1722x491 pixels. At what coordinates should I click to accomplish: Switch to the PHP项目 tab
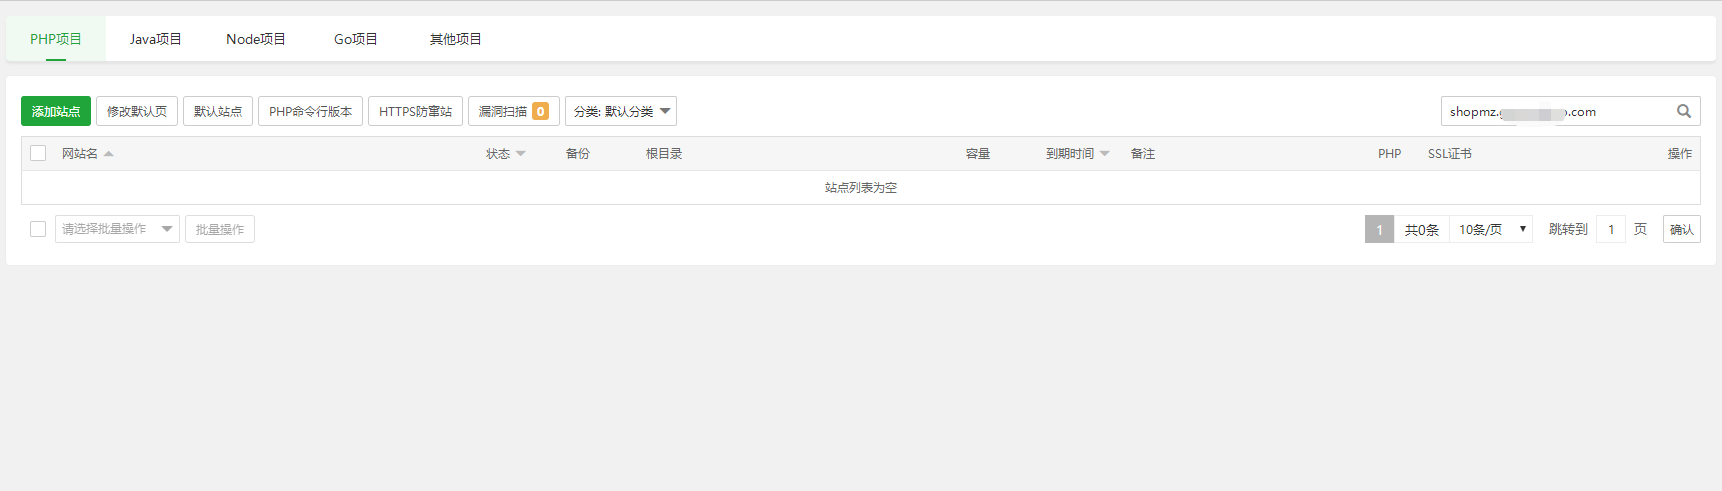[x=56, y=39]
